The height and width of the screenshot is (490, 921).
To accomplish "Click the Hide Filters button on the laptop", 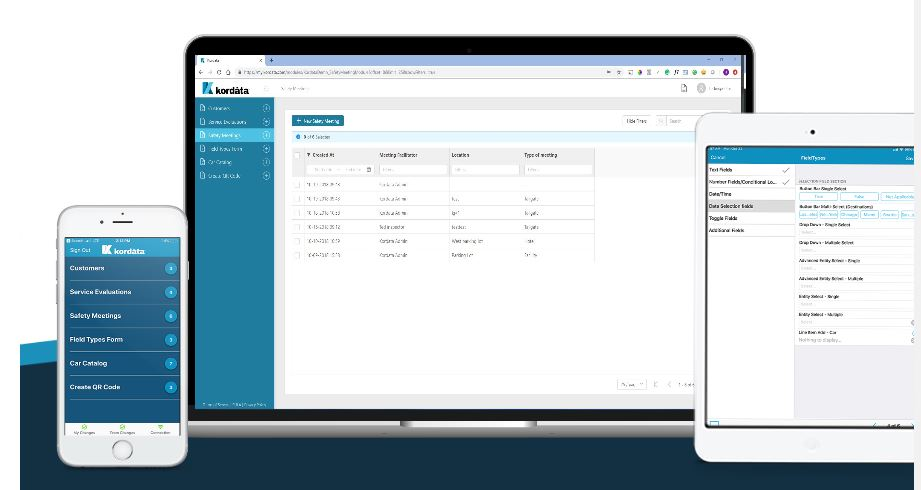I will pyautogui.click(x=636, y=121).
